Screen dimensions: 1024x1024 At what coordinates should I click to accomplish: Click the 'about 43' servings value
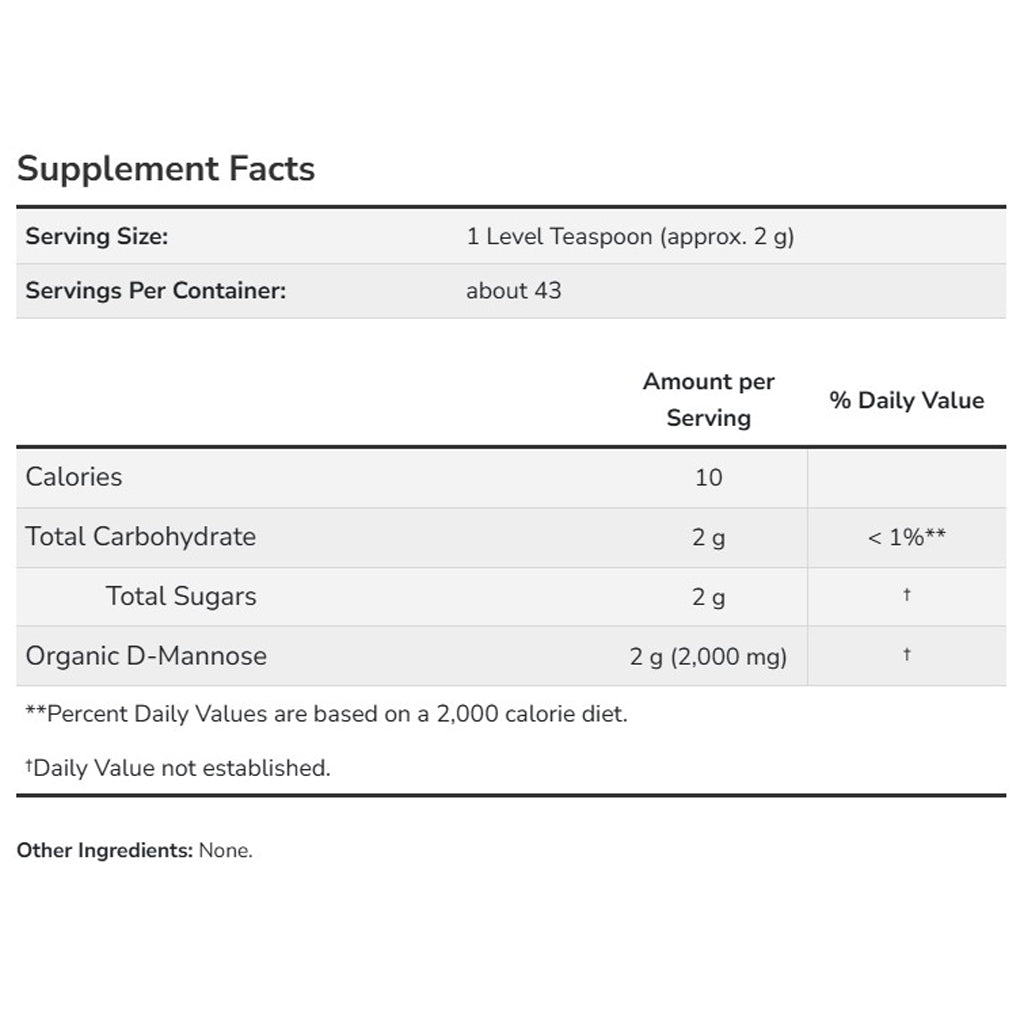513,291
